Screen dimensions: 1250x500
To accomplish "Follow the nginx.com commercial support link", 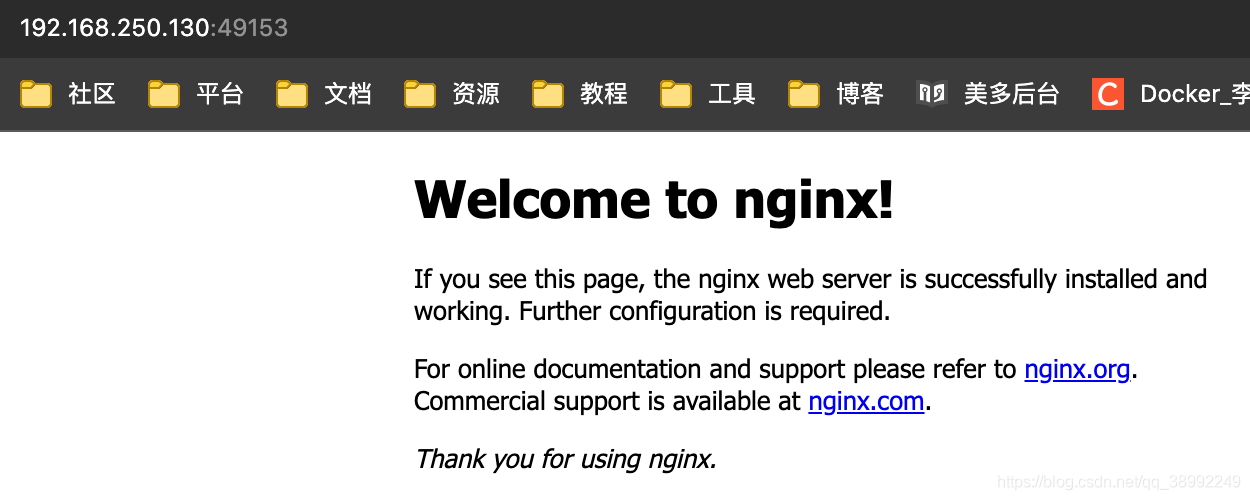I will coord(866,402).
